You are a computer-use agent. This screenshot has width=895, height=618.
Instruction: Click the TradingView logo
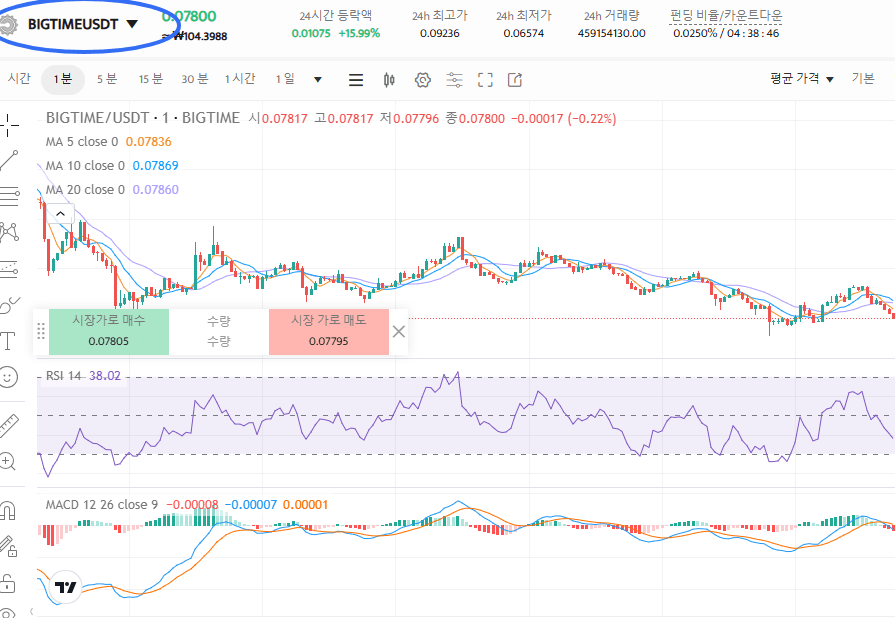pyautogui.click(x=66, y=587)
